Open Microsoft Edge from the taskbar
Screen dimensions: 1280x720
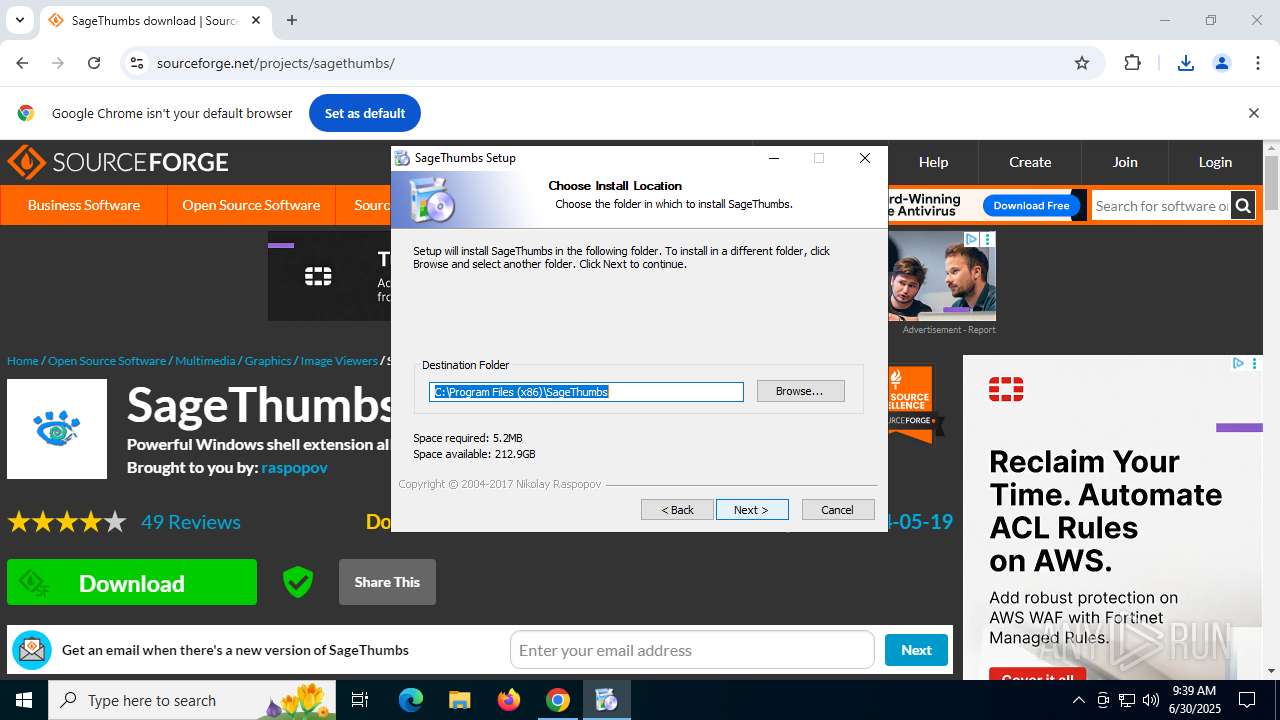[x=411, y=700]
